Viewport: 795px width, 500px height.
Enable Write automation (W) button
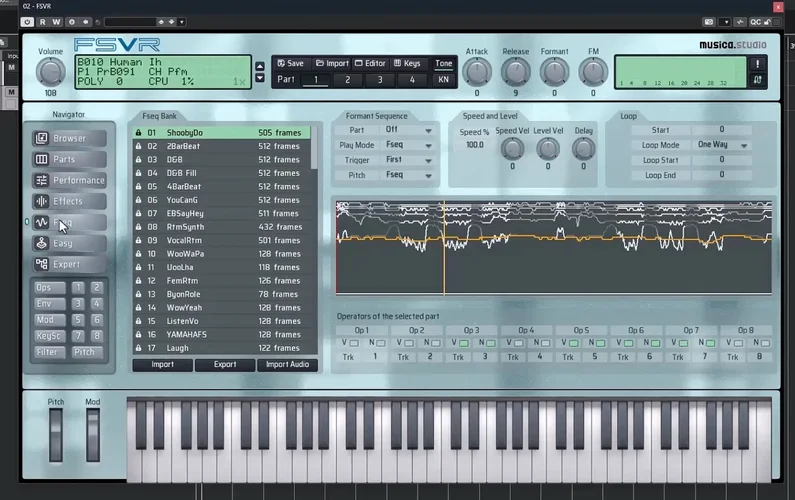(x=56, y=22)
